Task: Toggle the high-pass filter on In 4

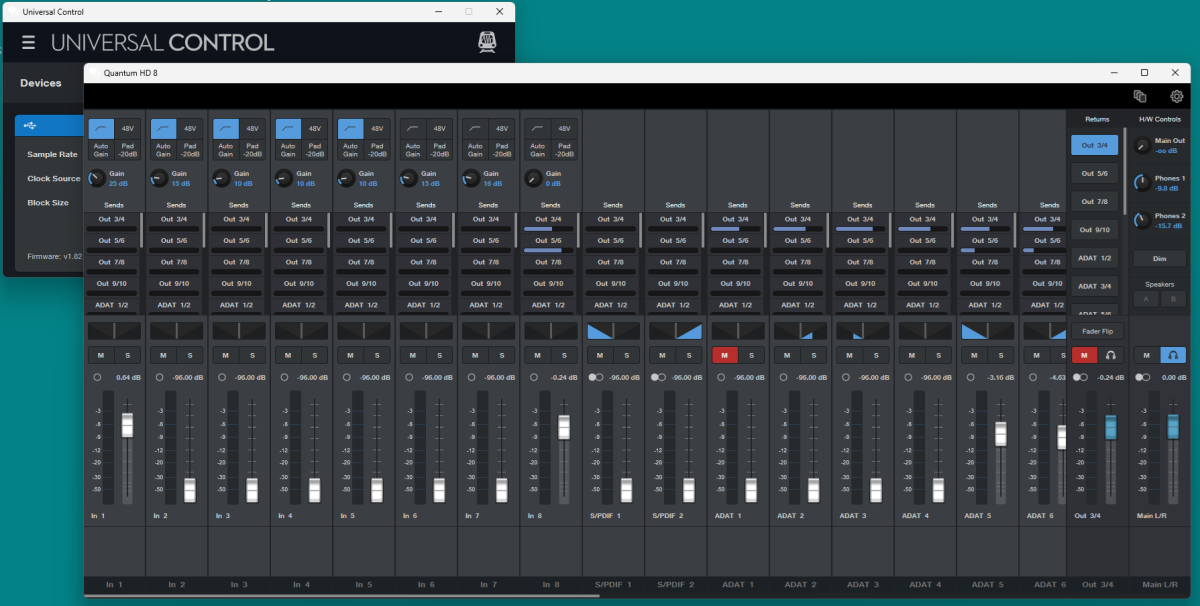Action: tap(288, 129)
